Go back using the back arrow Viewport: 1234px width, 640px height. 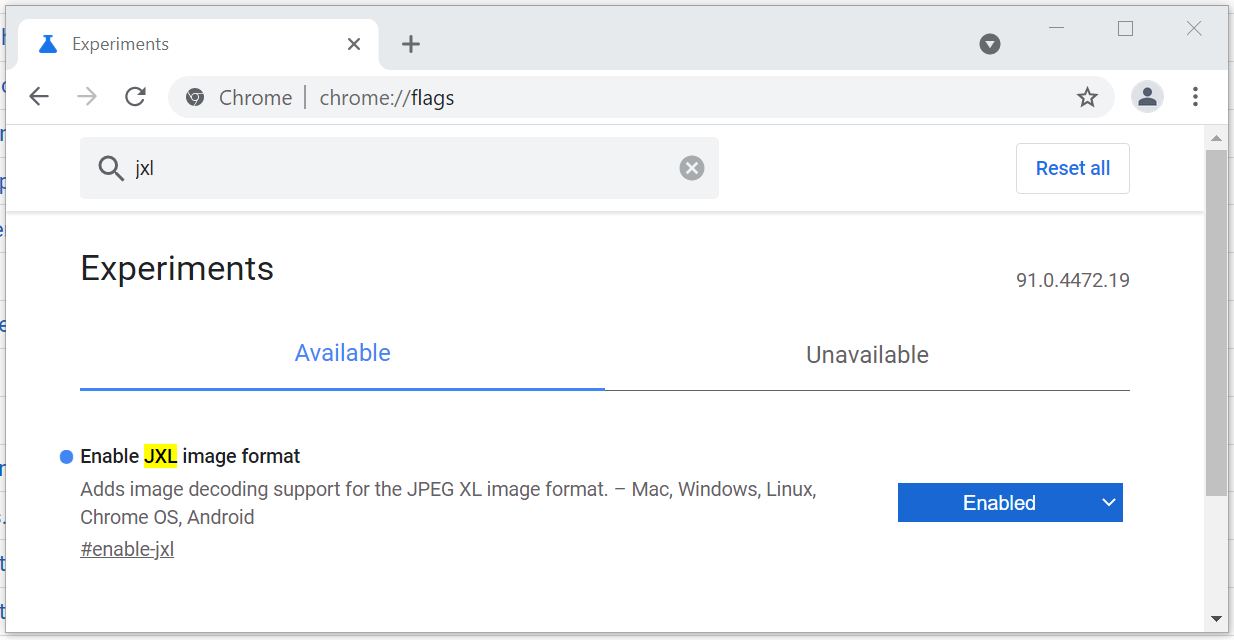point(39,97)
